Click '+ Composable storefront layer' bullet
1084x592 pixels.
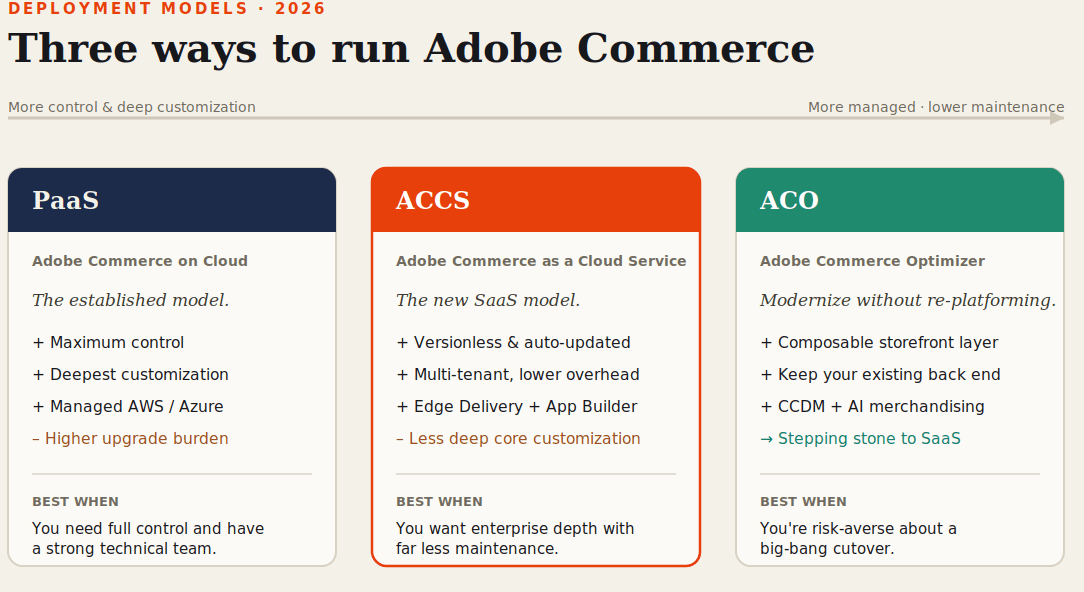879,342
